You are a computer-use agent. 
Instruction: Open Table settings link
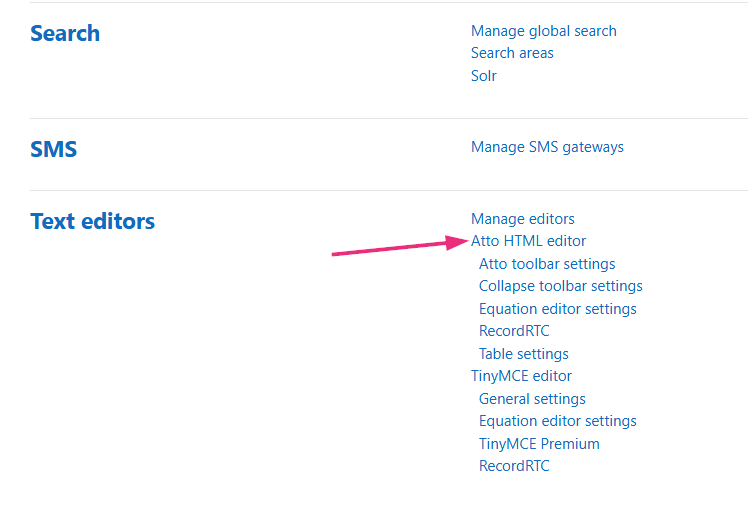(523, 354)
